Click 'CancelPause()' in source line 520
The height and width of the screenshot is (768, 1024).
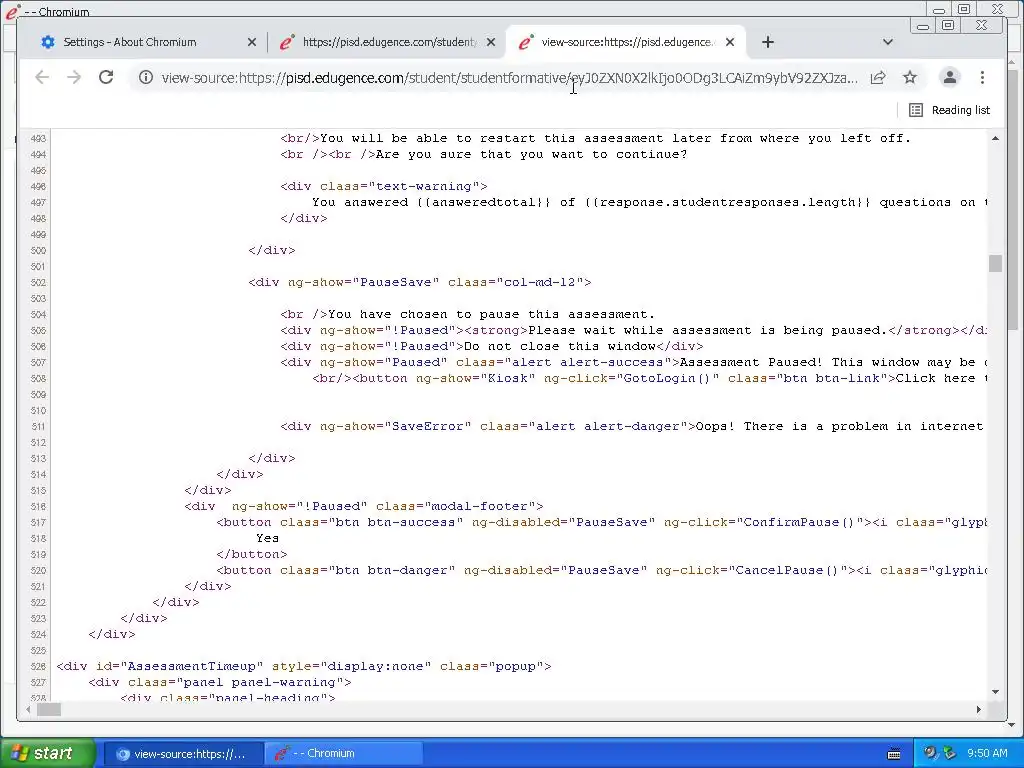click(786, 571)
